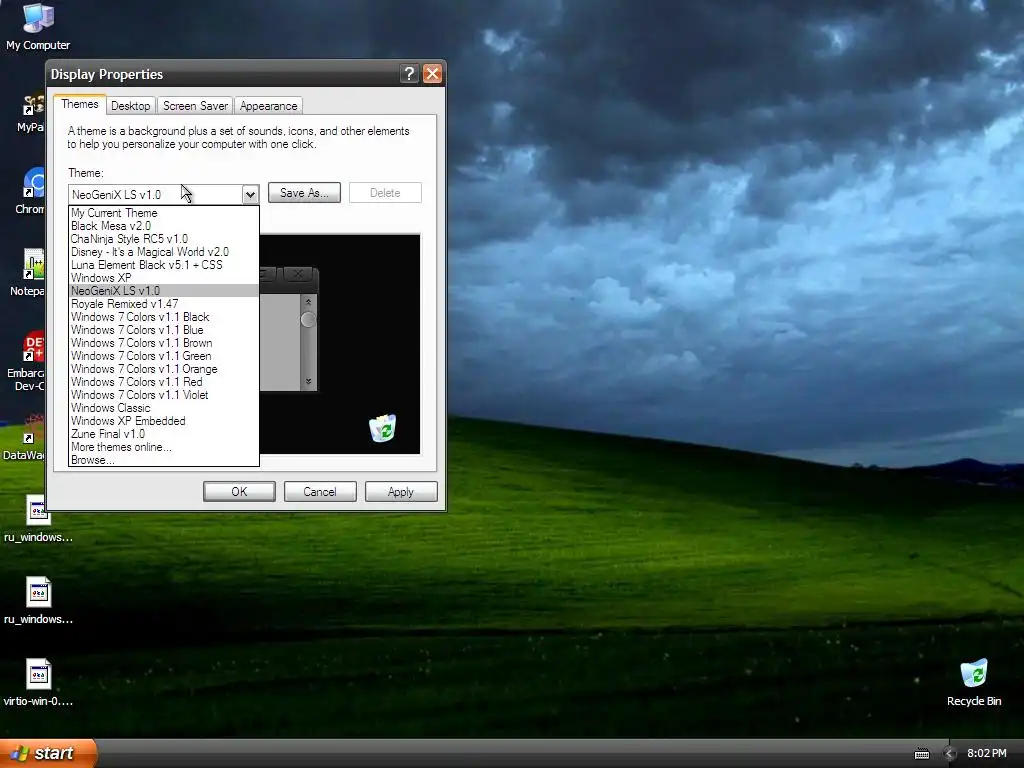Switch to the Appearance tab
This screenshot has height=768, width=1024.
(268, 106)
